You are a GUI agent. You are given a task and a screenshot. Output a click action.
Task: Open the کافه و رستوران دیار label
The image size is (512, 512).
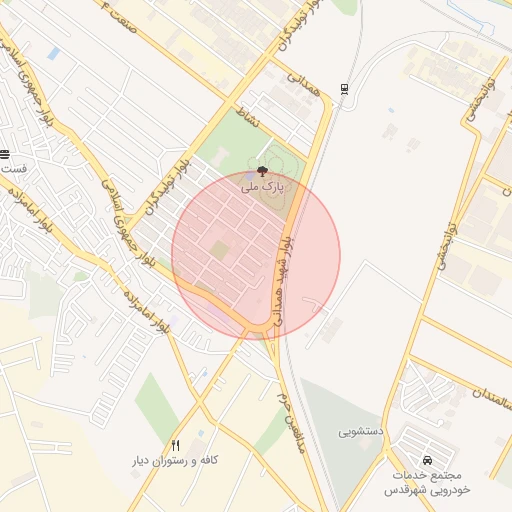pyautogui.click(x=175, y=461)
